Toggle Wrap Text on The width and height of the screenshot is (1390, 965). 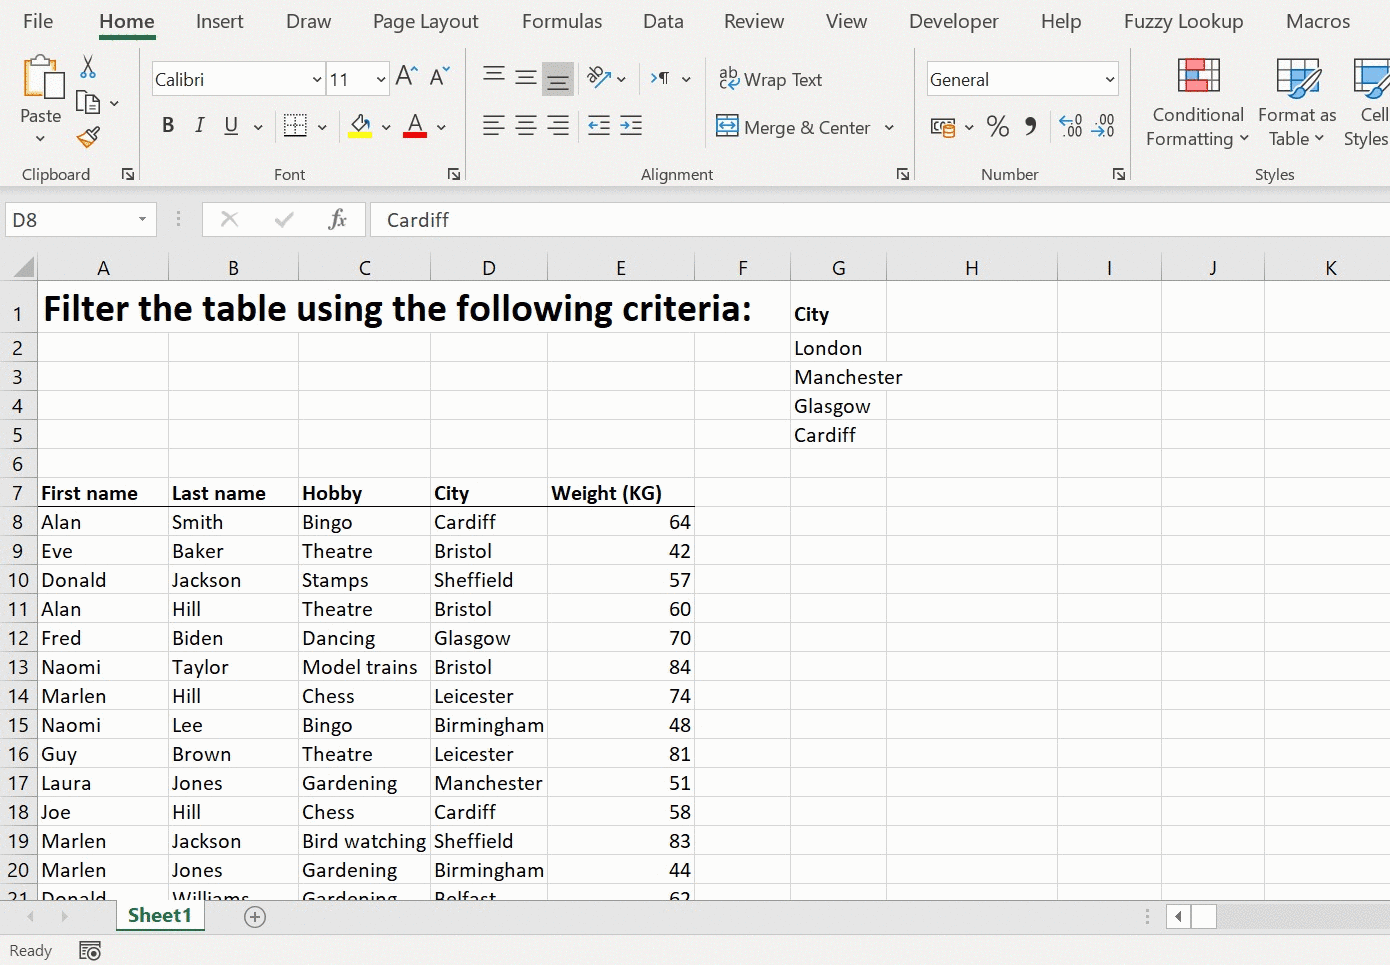(770, 79)
